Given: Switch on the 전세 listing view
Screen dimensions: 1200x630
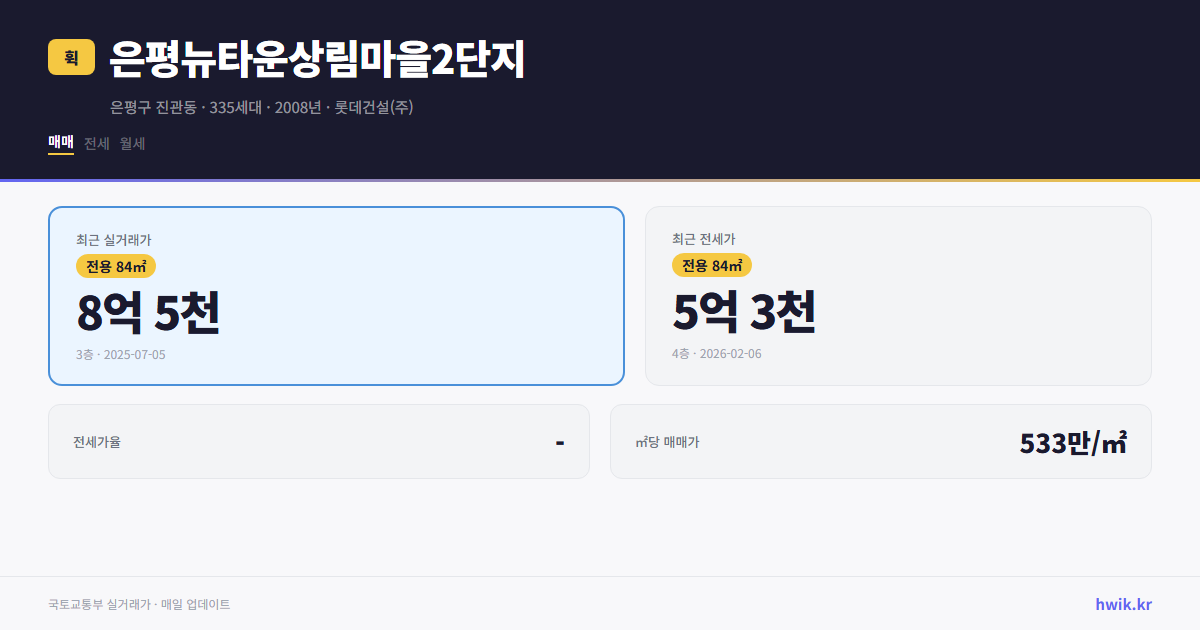Looking at the screenshot, I should [95, 143].
